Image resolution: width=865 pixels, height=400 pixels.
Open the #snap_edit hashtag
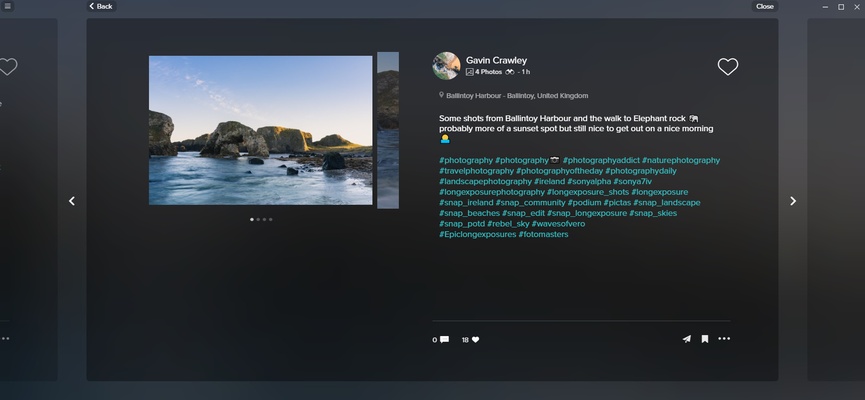click(x=524, y=213)
